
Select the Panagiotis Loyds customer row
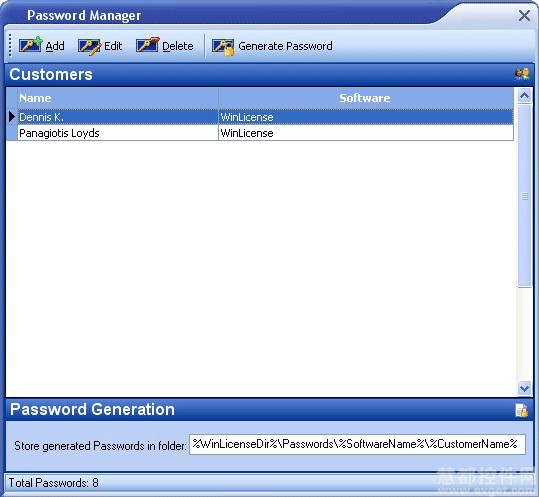coord(260,133)
